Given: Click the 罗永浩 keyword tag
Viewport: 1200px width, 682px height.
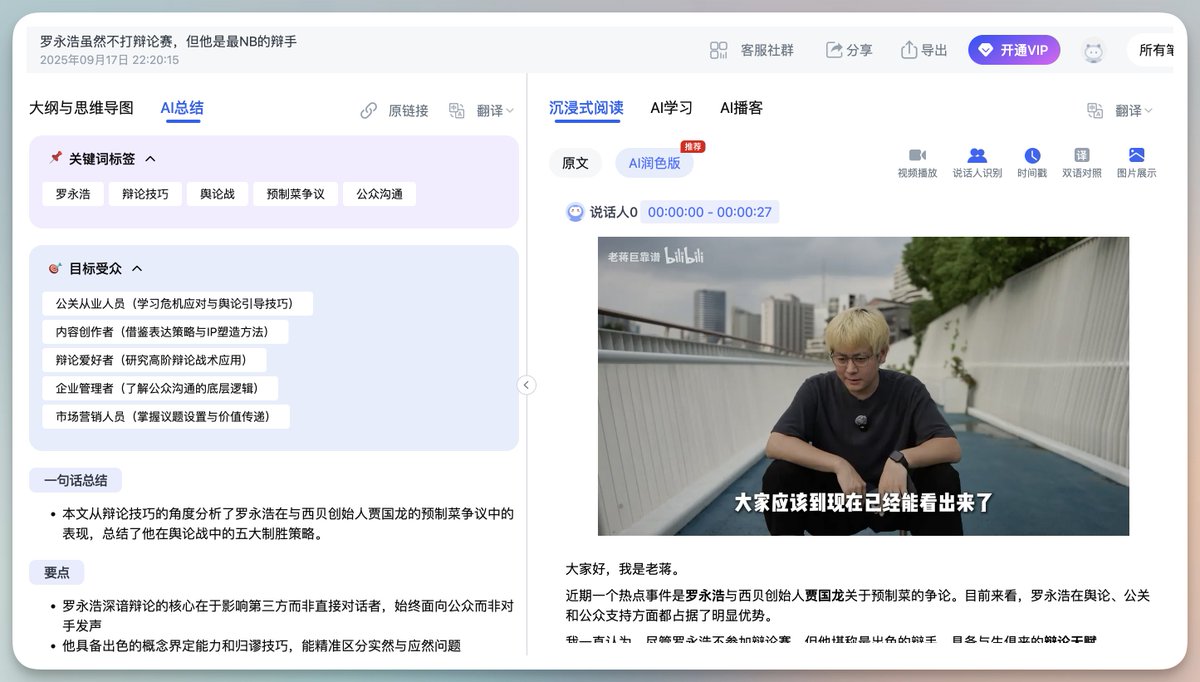Looking at the screenshot, I should [72, 194].
